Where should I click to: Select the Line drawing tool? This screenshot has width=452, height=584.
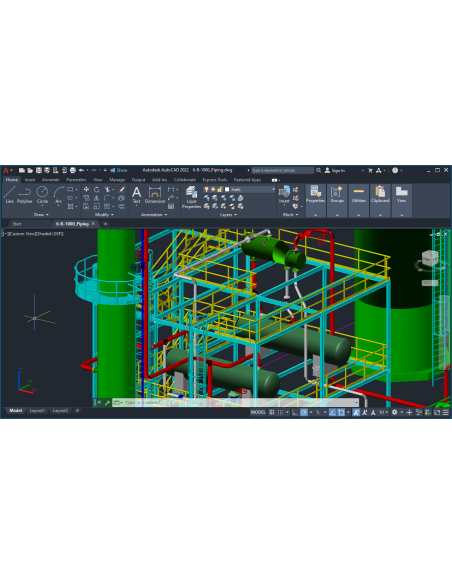coord(9,195)
